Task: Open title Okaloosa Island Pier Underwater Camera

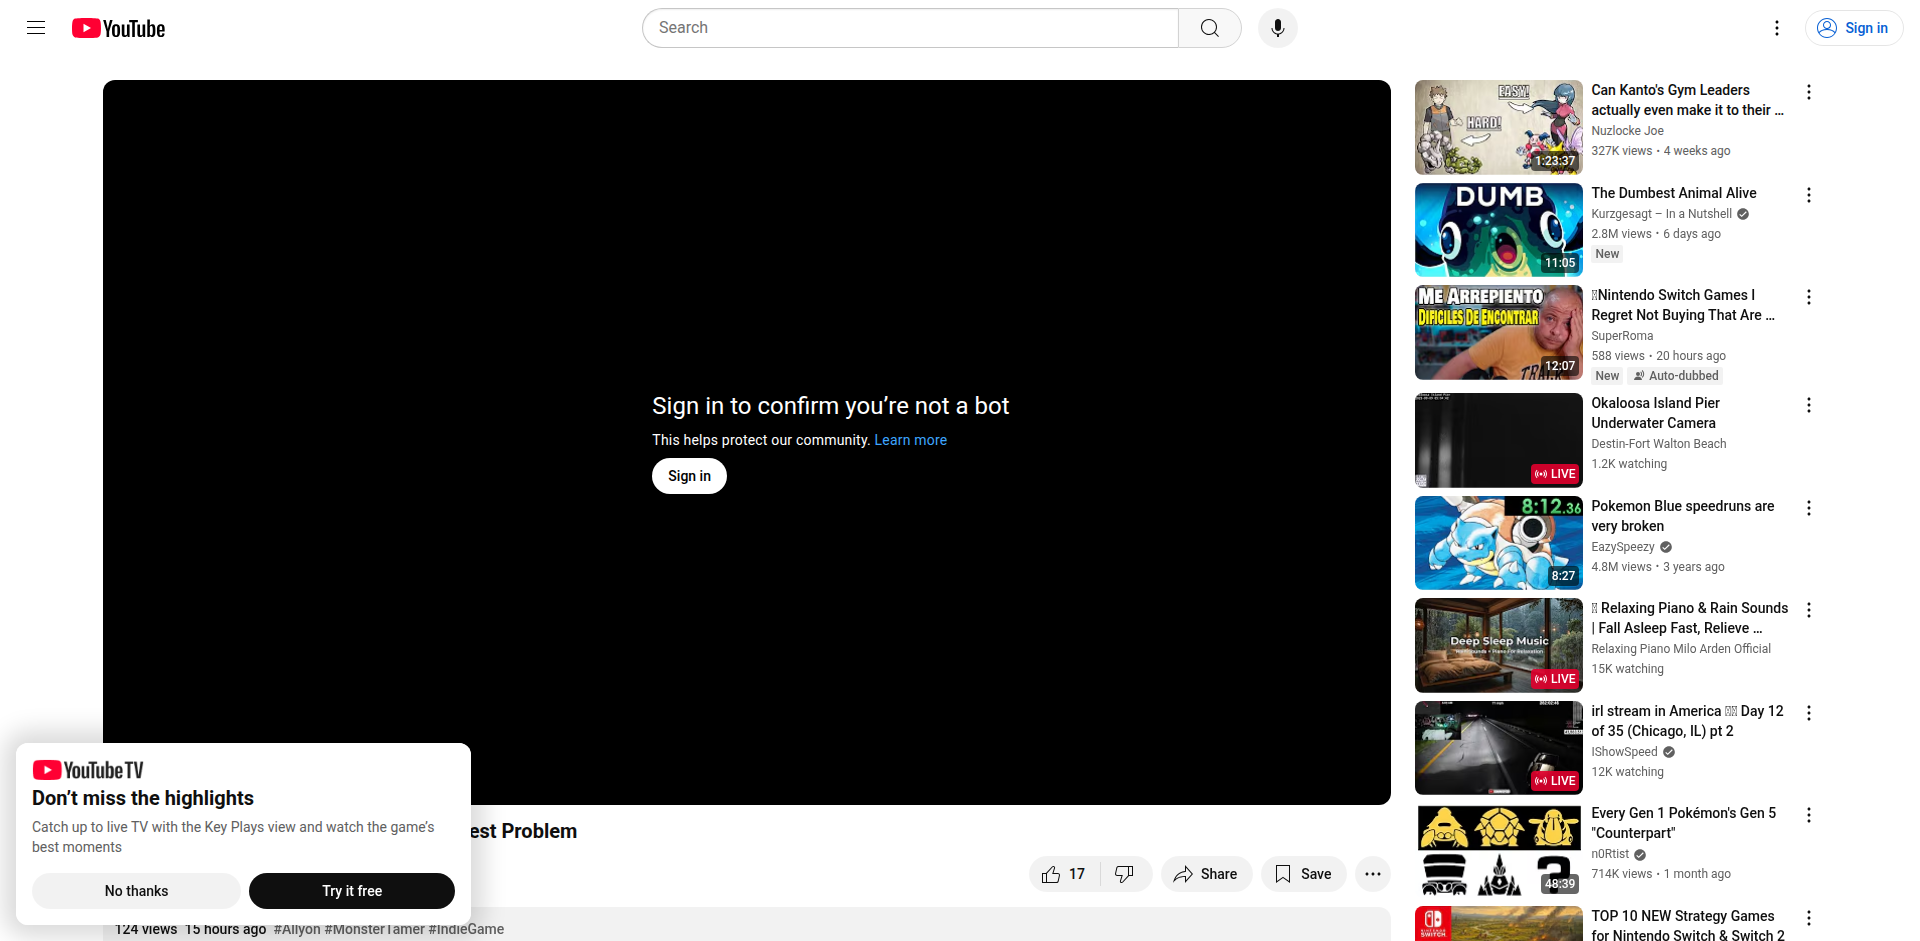Action: (1656, 413)
